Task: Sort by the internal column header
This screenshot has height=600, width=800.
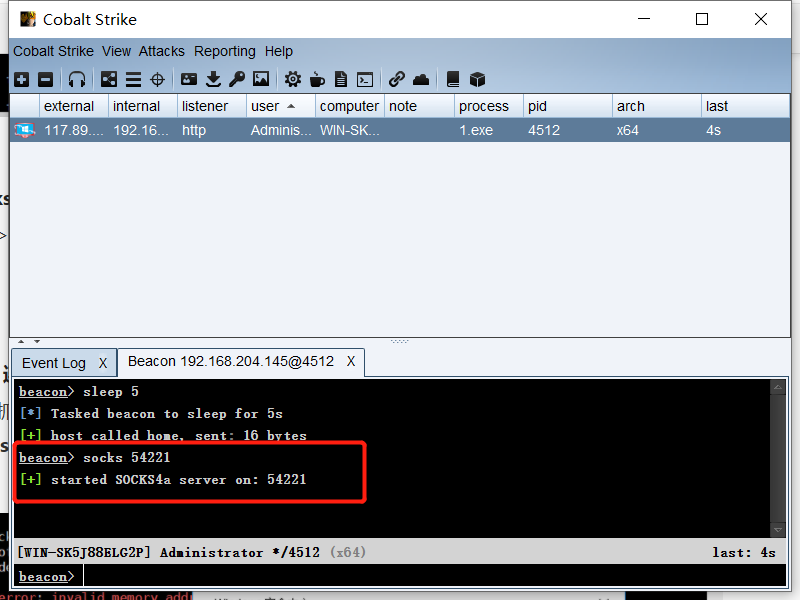Action: (x=143, y=106)
